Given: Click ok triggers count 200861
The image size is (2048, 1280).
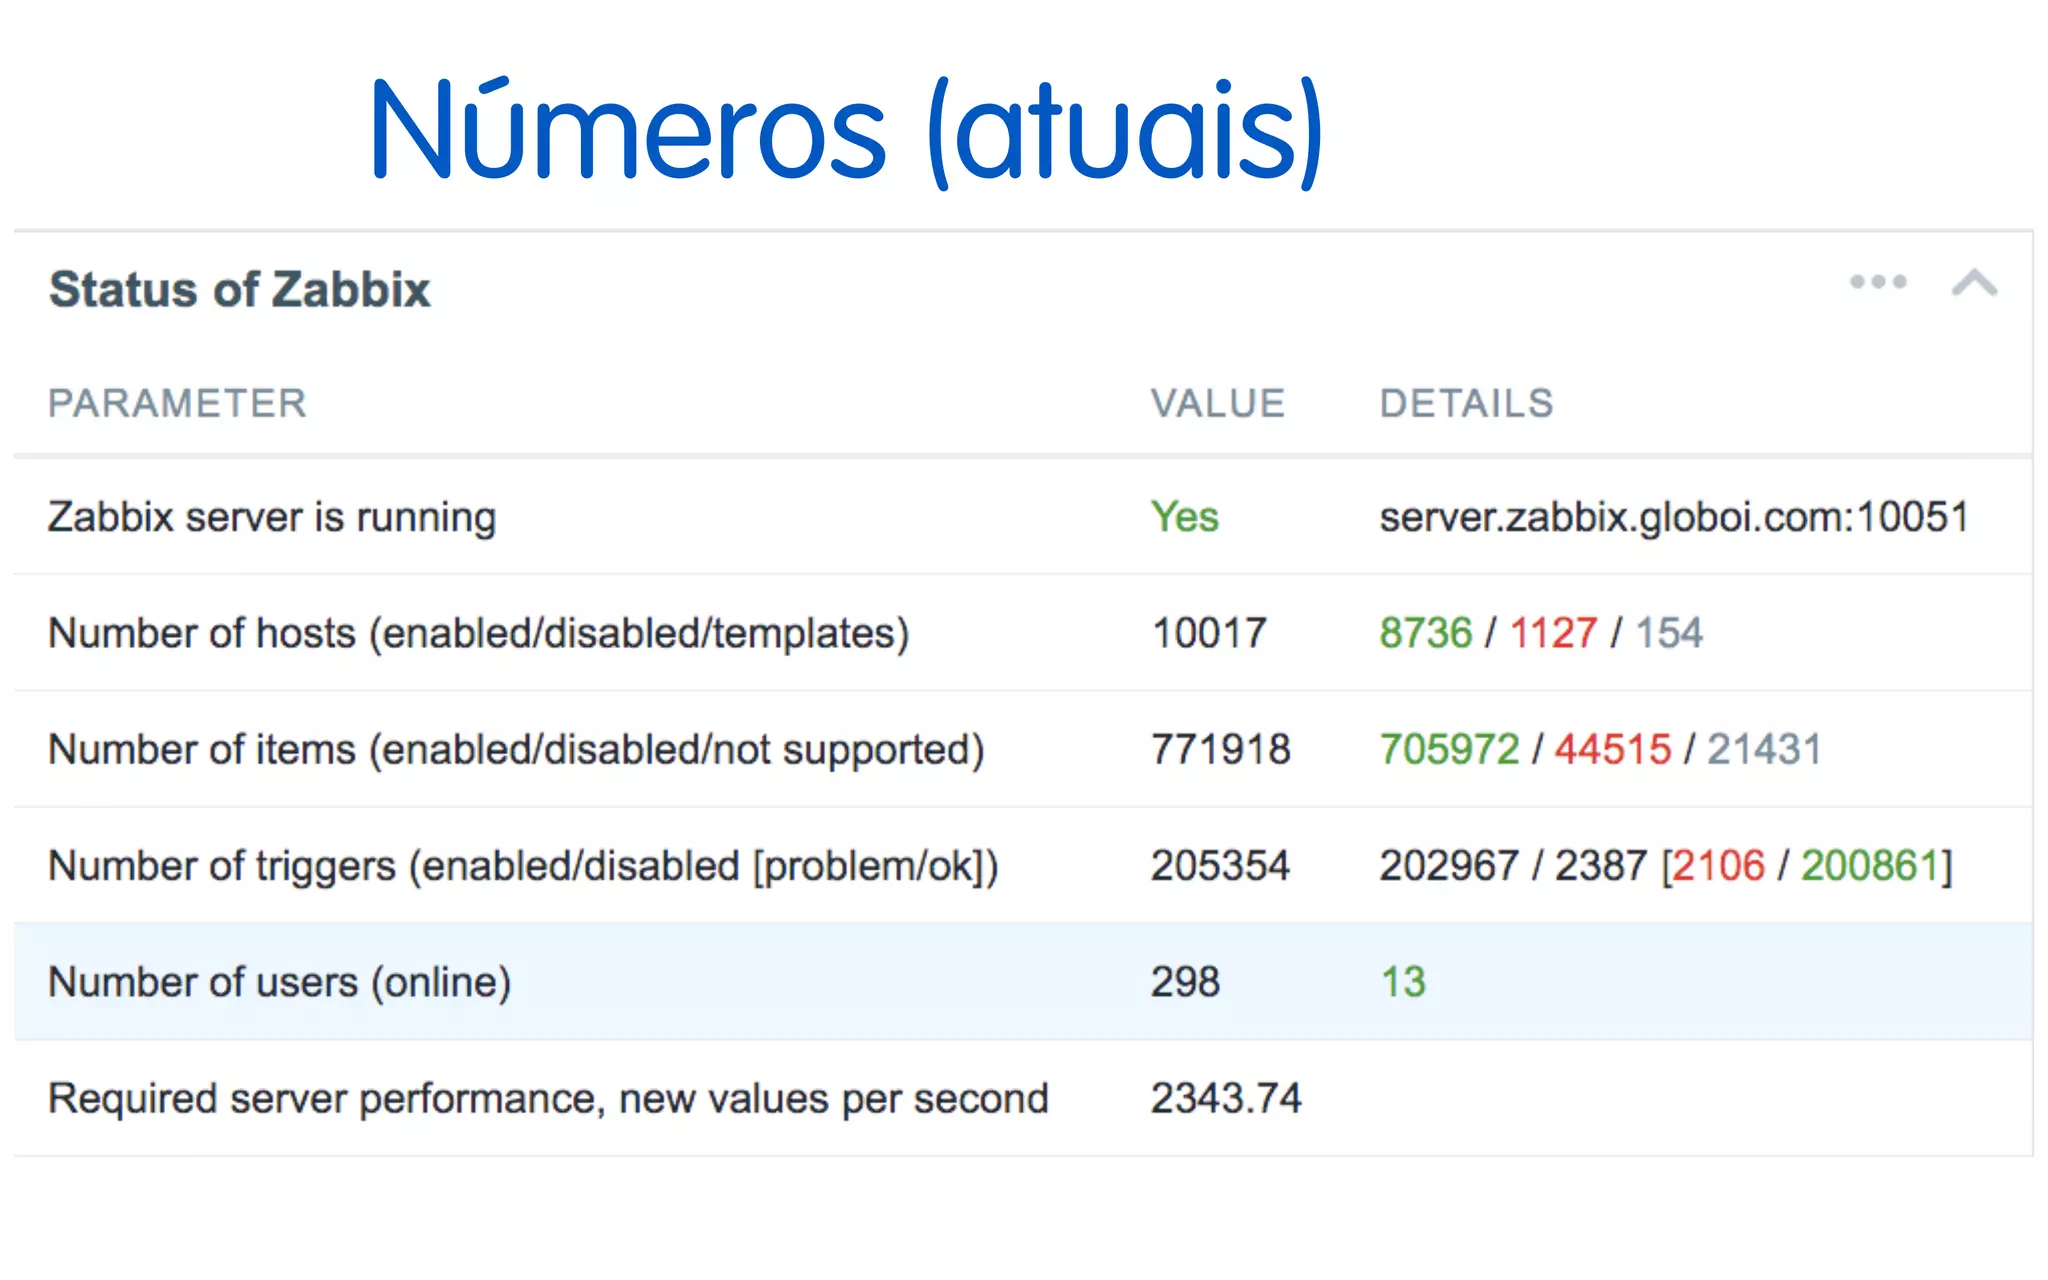Looking at the screenshot, I should click(1870, 866).
